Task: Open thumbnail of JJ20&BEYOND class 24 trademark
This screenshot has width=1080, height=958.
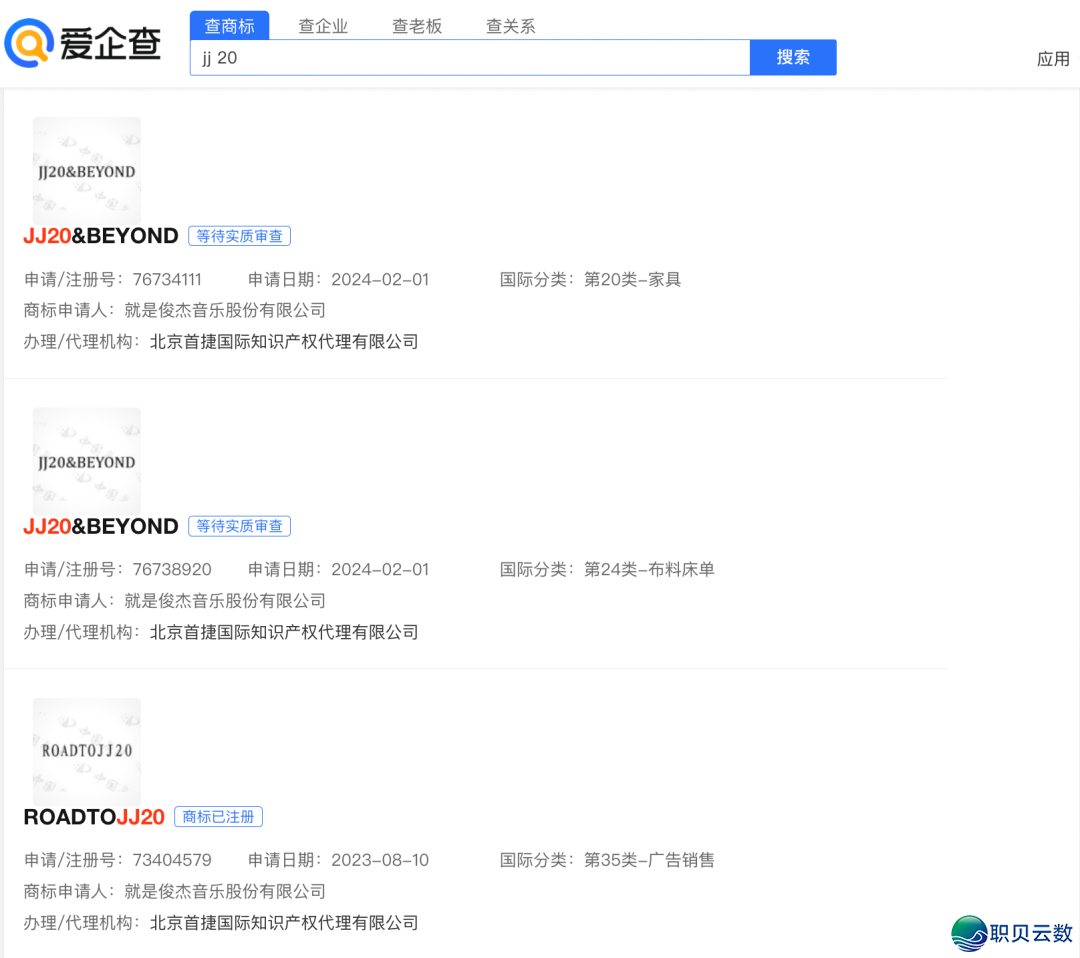Action: pos(87,461)
